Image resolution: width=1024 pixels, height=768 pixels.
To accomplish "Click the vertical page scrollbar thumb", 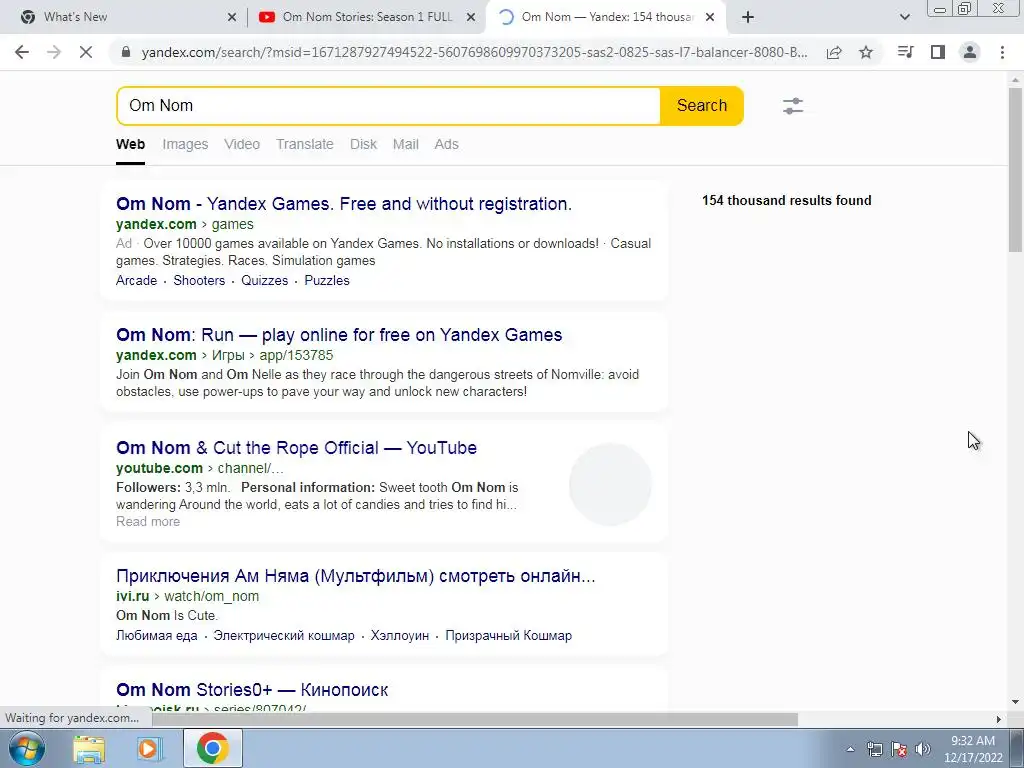I will [x=1015, y=168].
